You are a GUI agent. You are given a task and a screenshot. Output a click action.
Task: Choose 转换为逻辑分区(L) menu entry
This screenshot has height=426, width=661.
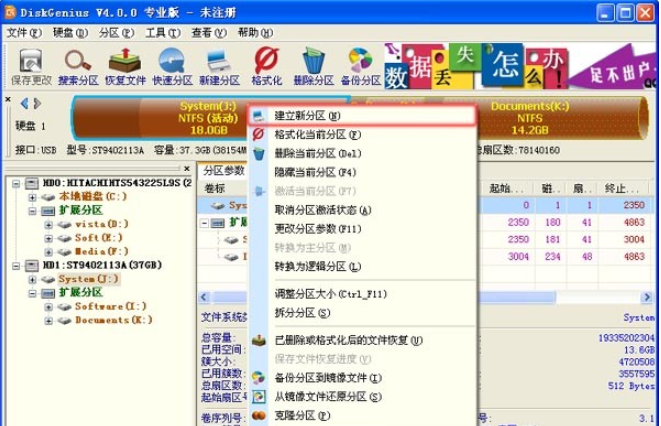(362, 266)
